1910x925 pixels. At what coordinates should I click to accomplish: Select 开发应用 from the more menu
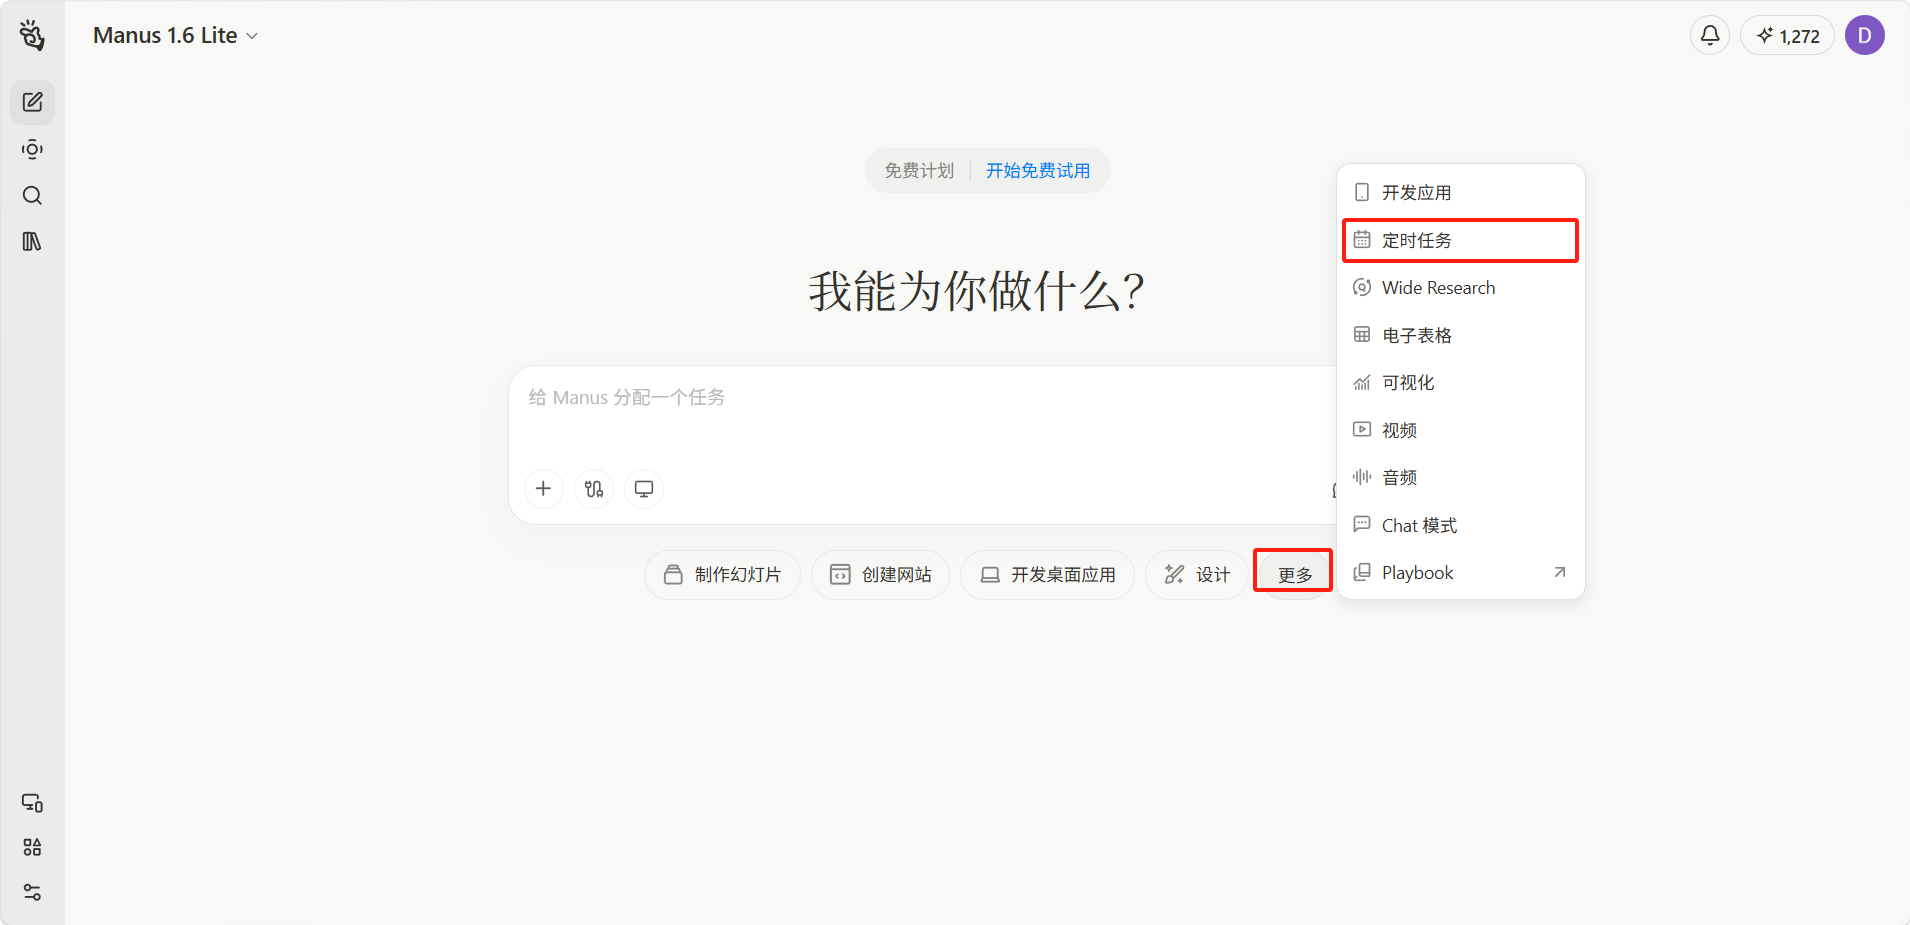click(x=1460, y=192)
